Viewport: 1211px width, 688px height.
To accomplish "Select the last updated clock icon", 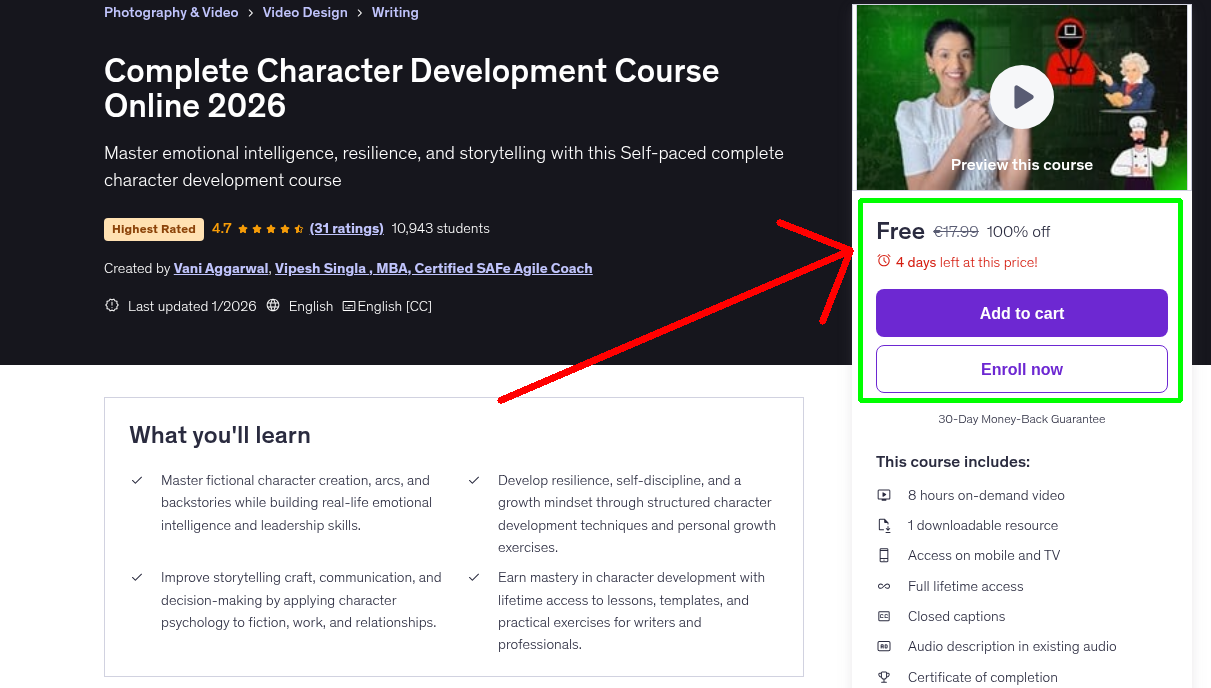I will (x=111, y=305).
